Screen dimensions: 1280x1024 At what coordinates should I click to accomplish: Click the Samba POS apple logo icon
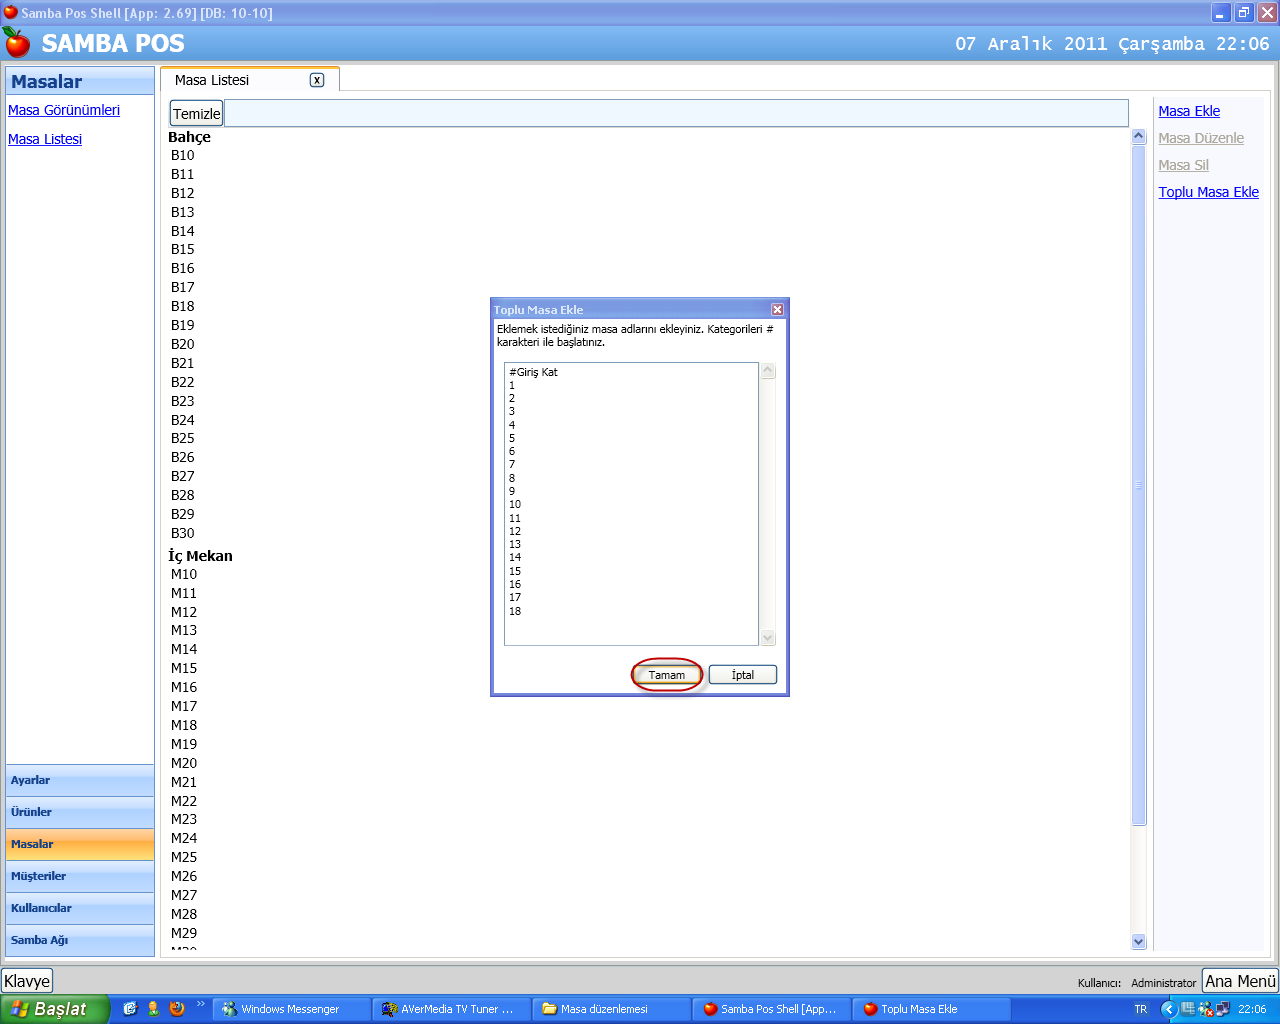[17, 42]
